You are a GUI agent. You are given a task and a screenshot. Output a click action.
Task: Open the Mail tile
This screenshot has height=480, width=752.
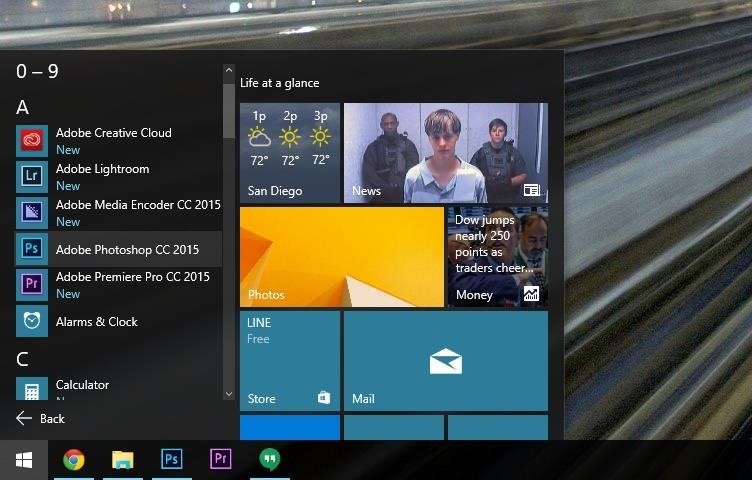pyautogui.click(x=446, y=361)
